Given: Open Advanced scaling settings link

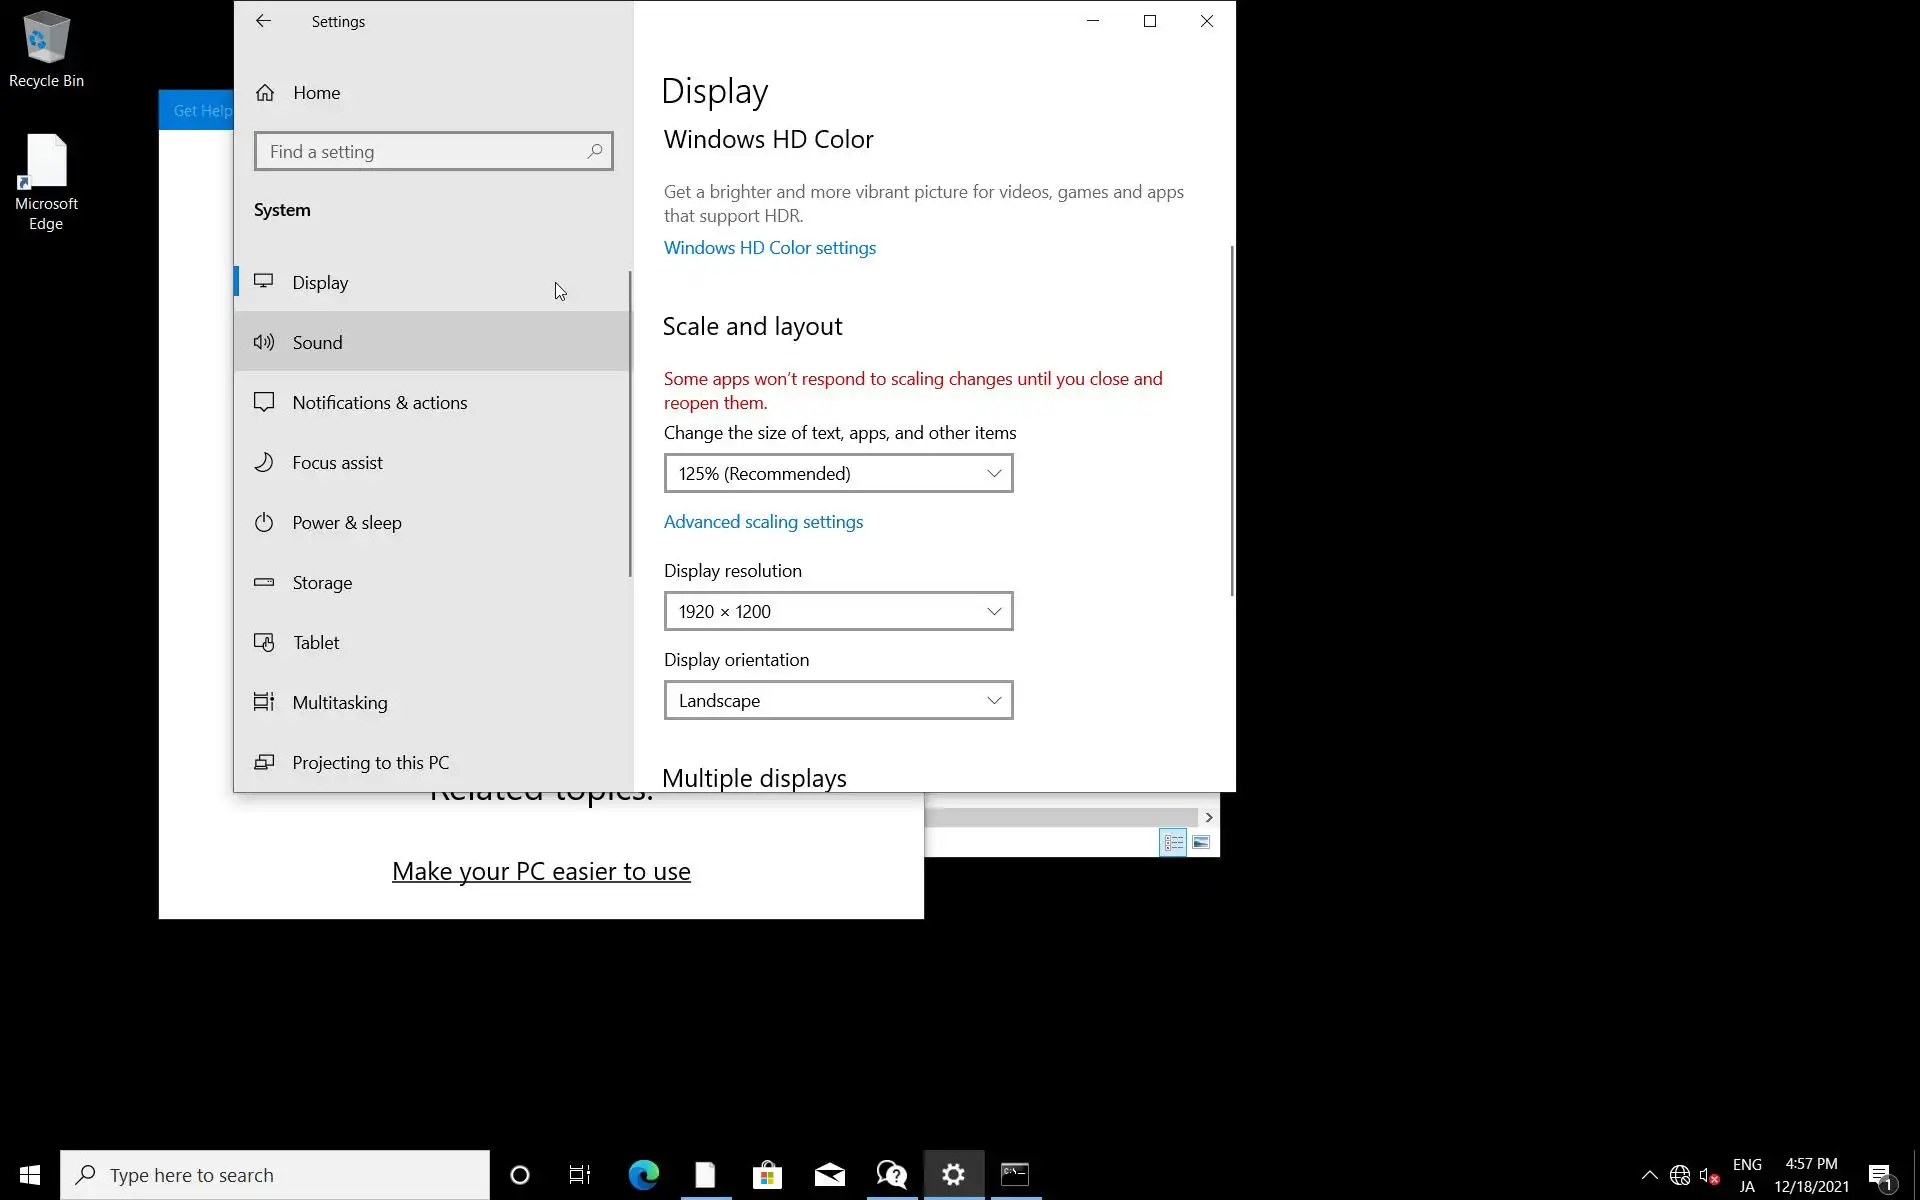Looking at the screenshot, I should point(763,522).
